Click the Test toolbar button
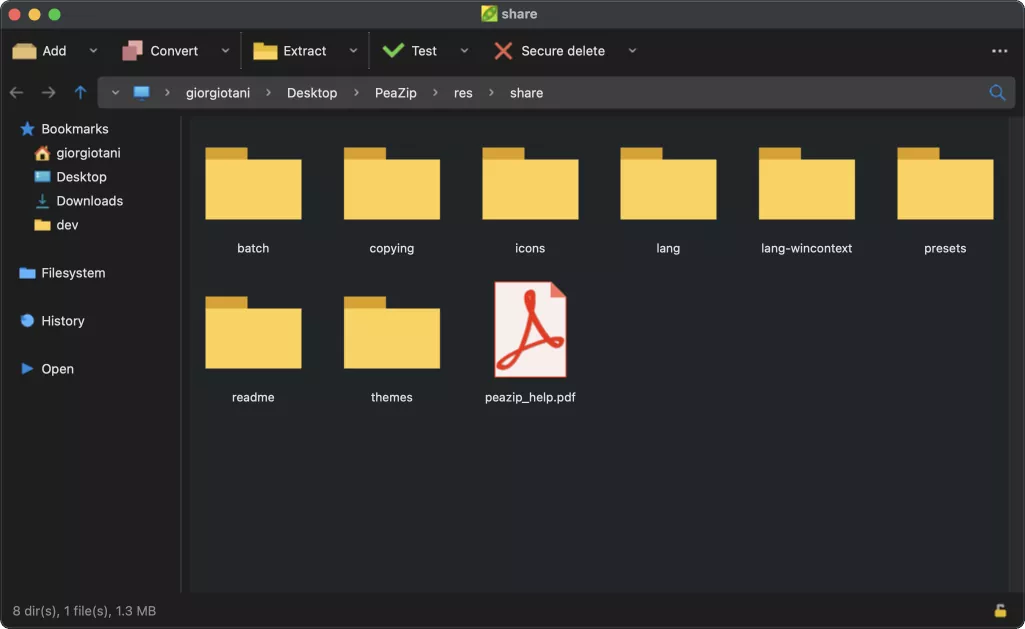 [x=409, y=51]
